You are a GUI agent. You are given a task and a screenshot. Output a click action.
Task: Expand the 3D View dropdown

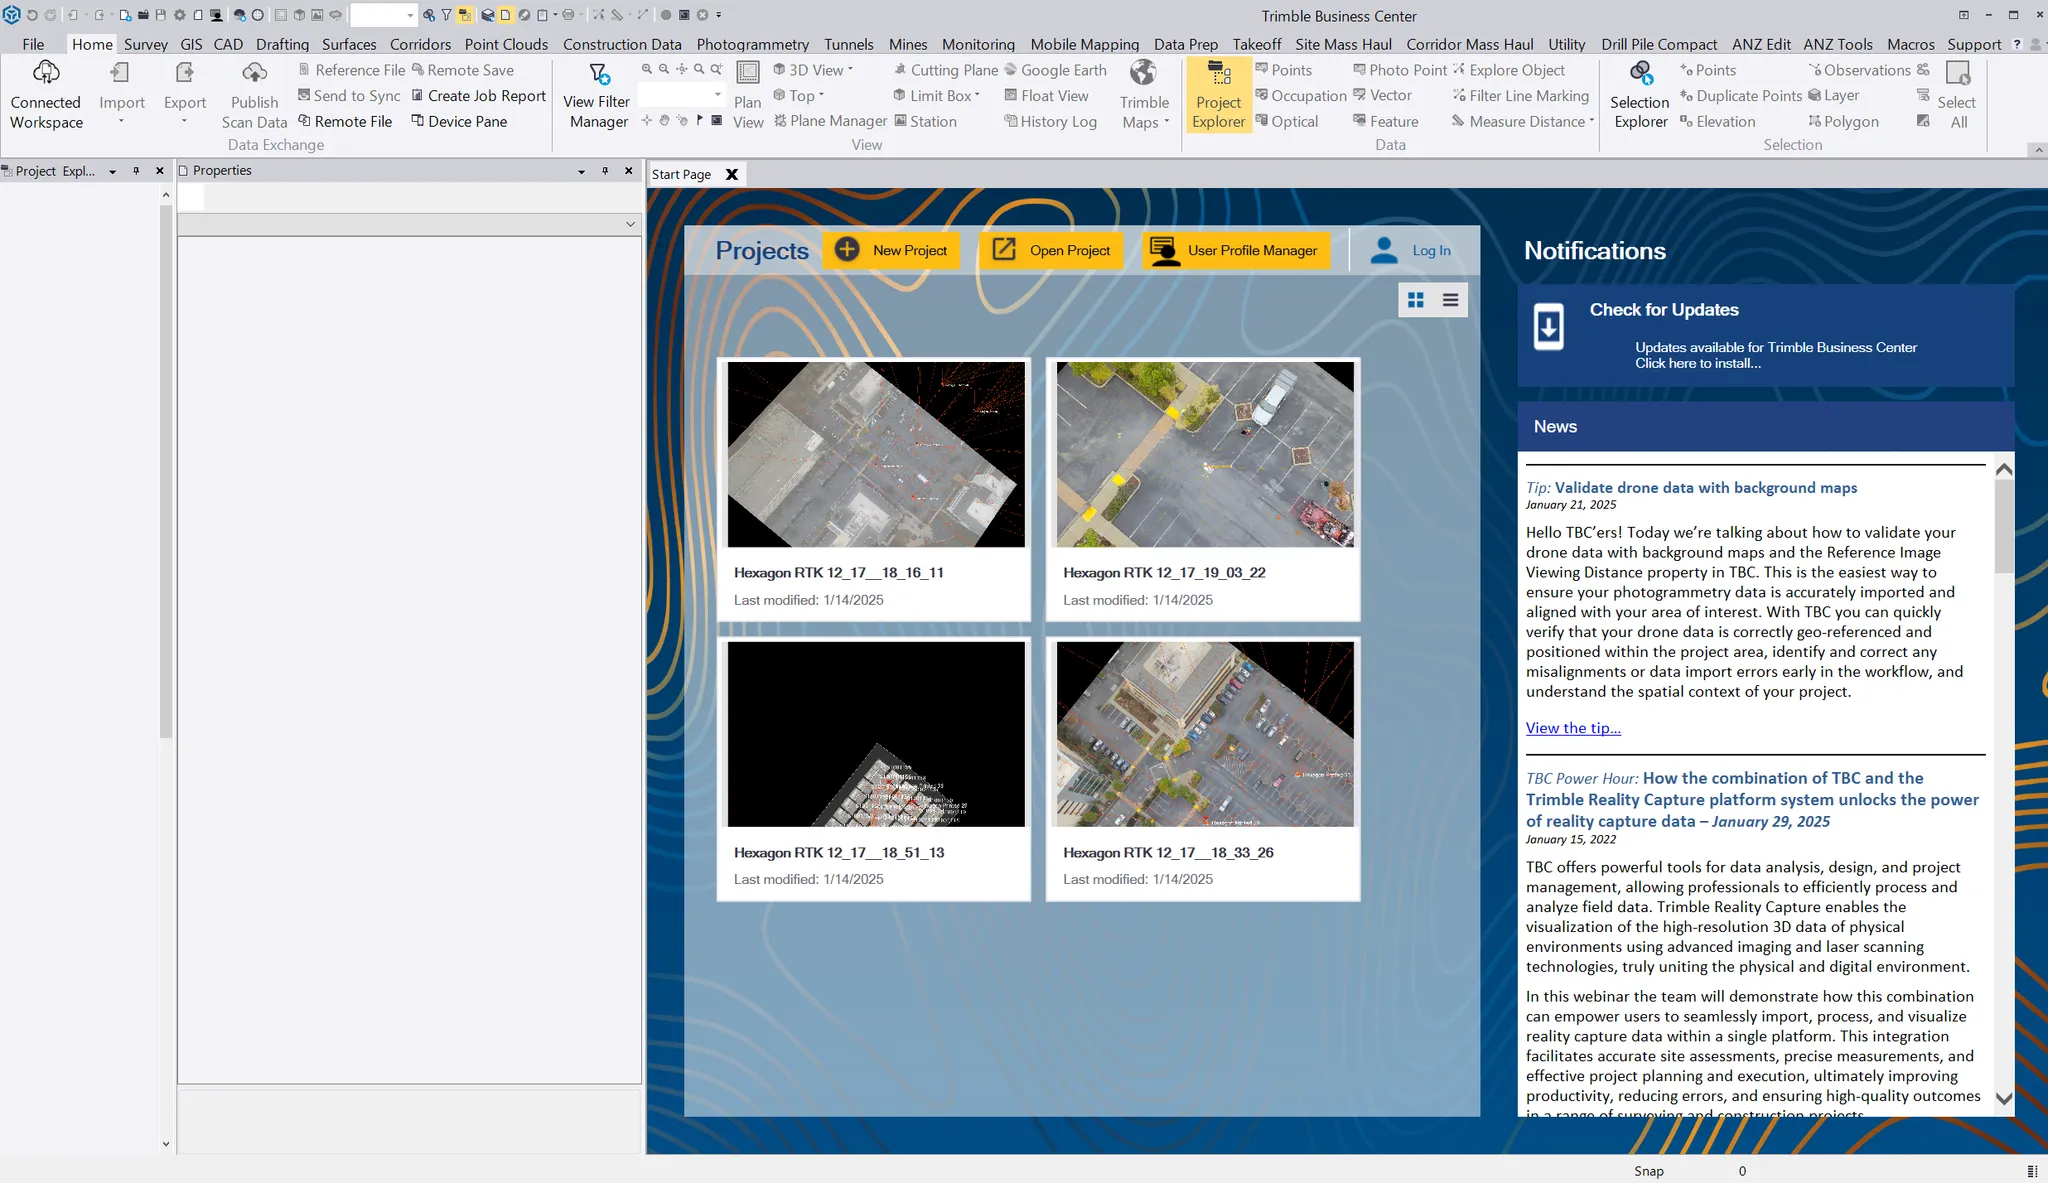pos(850,69)
